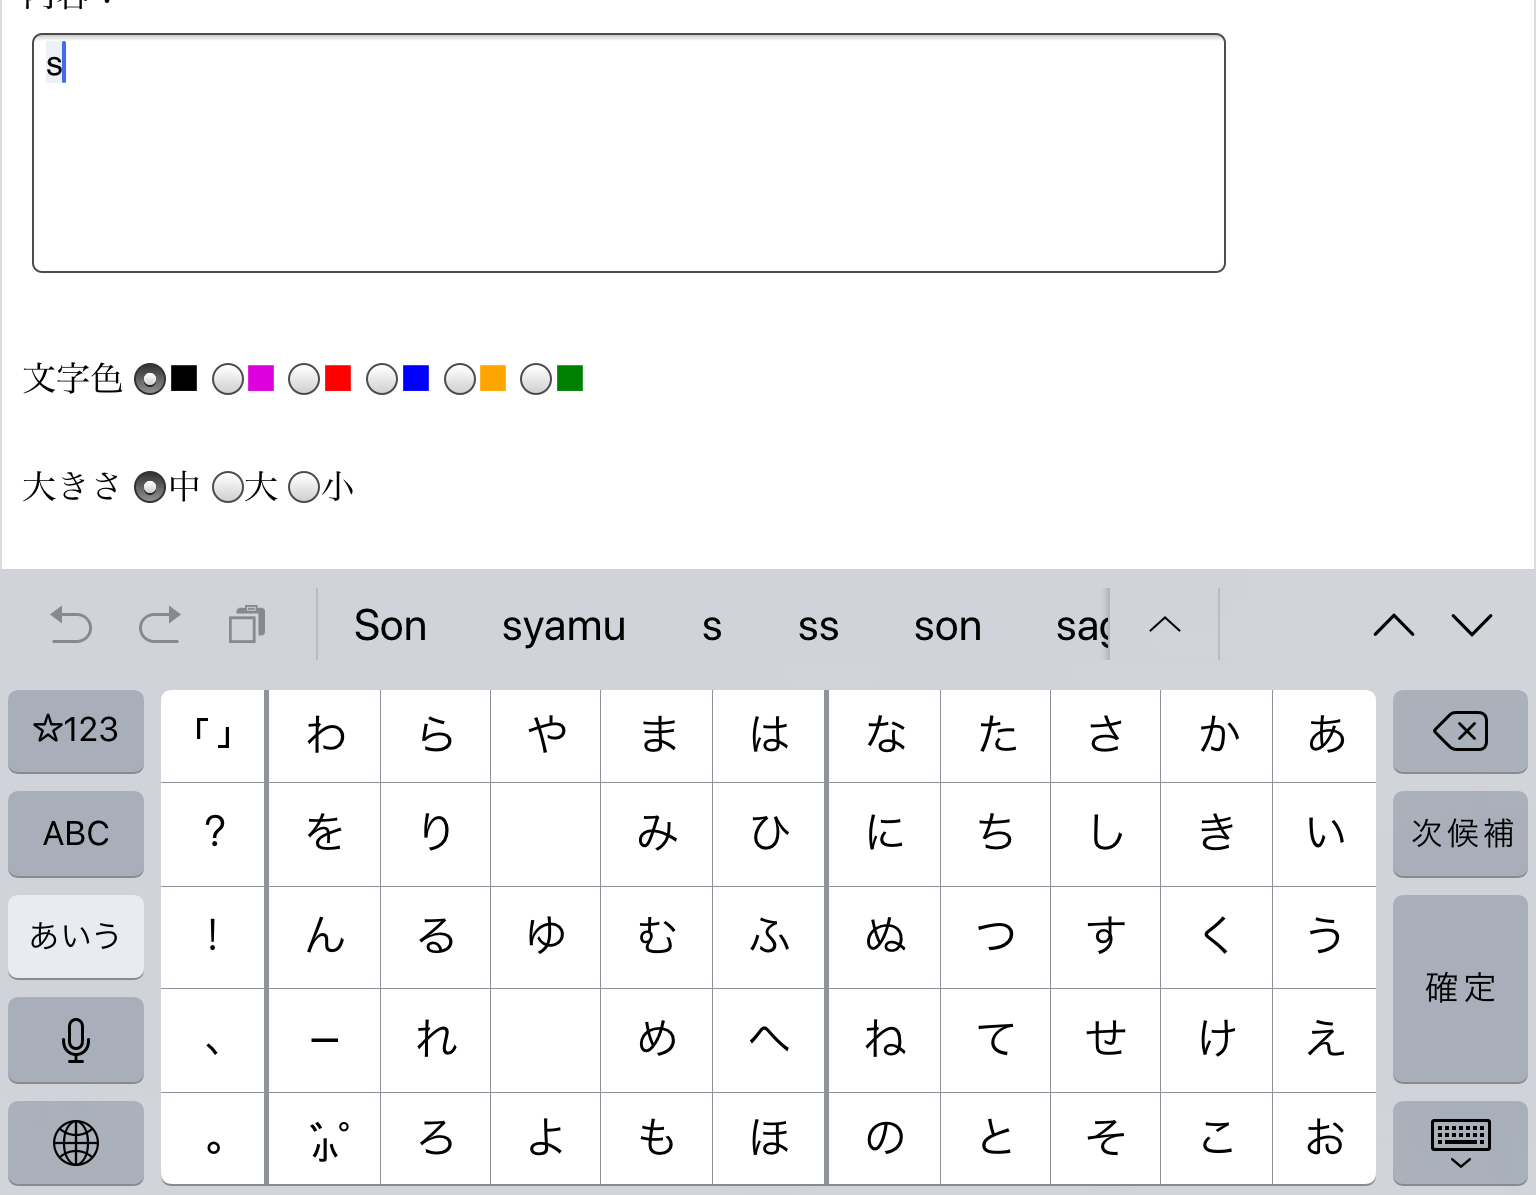Screen dimensions: 1536x1195
Task: Open the ☆123 symbols keyboard
Action: tap(76, 730)
